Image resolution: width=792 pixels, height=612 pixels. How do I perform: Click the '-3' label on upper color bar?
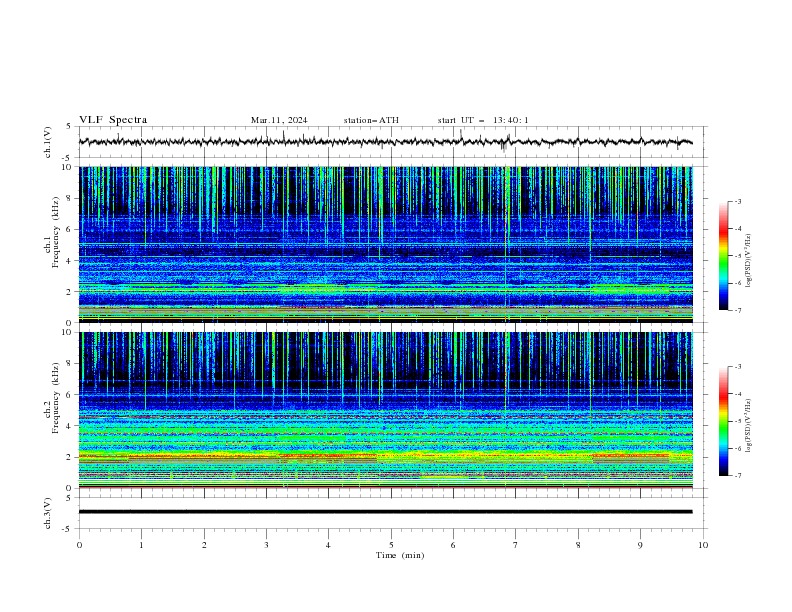tap(737, 201)
